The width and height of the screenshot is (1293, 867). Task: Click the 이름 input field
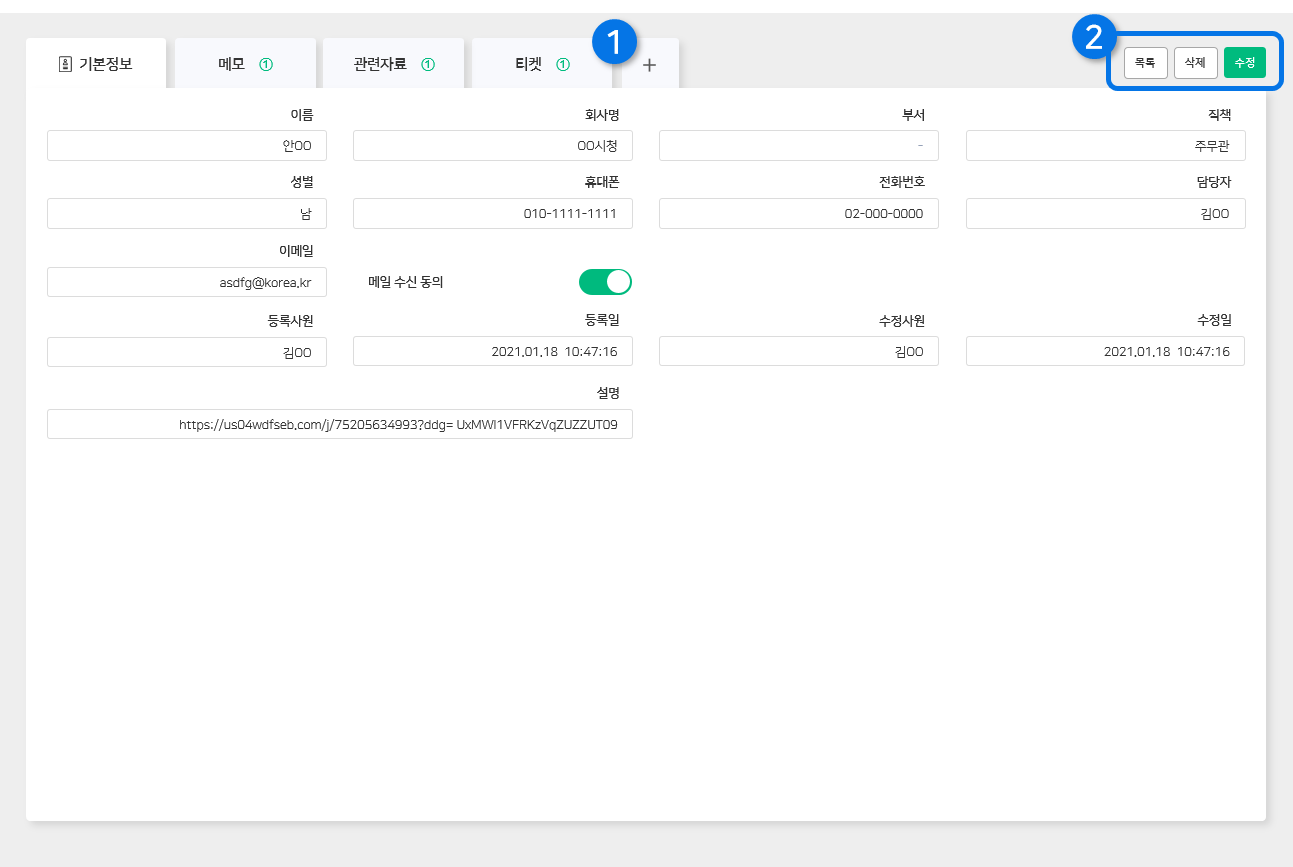click(187, 146)
